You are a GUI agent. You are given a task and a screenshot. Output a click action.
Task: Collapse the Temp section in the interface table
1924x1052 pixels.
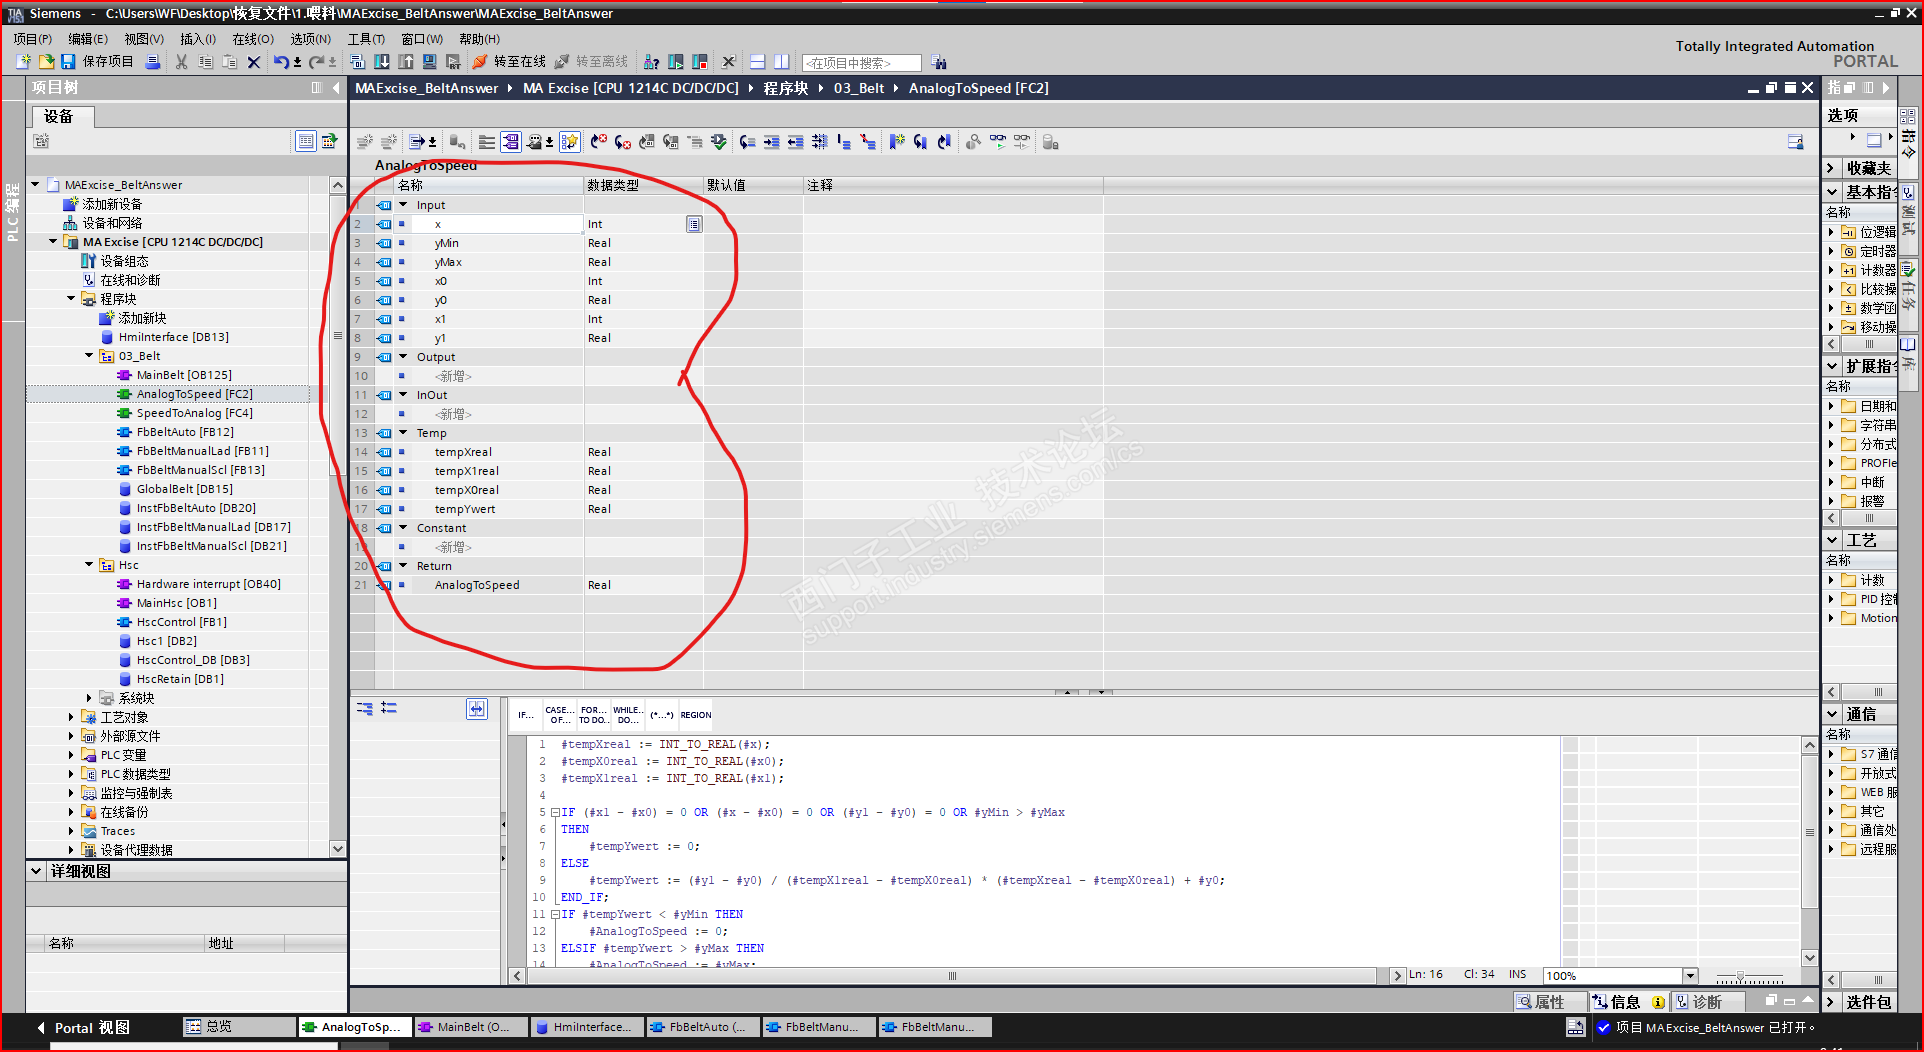pos(404,433)
